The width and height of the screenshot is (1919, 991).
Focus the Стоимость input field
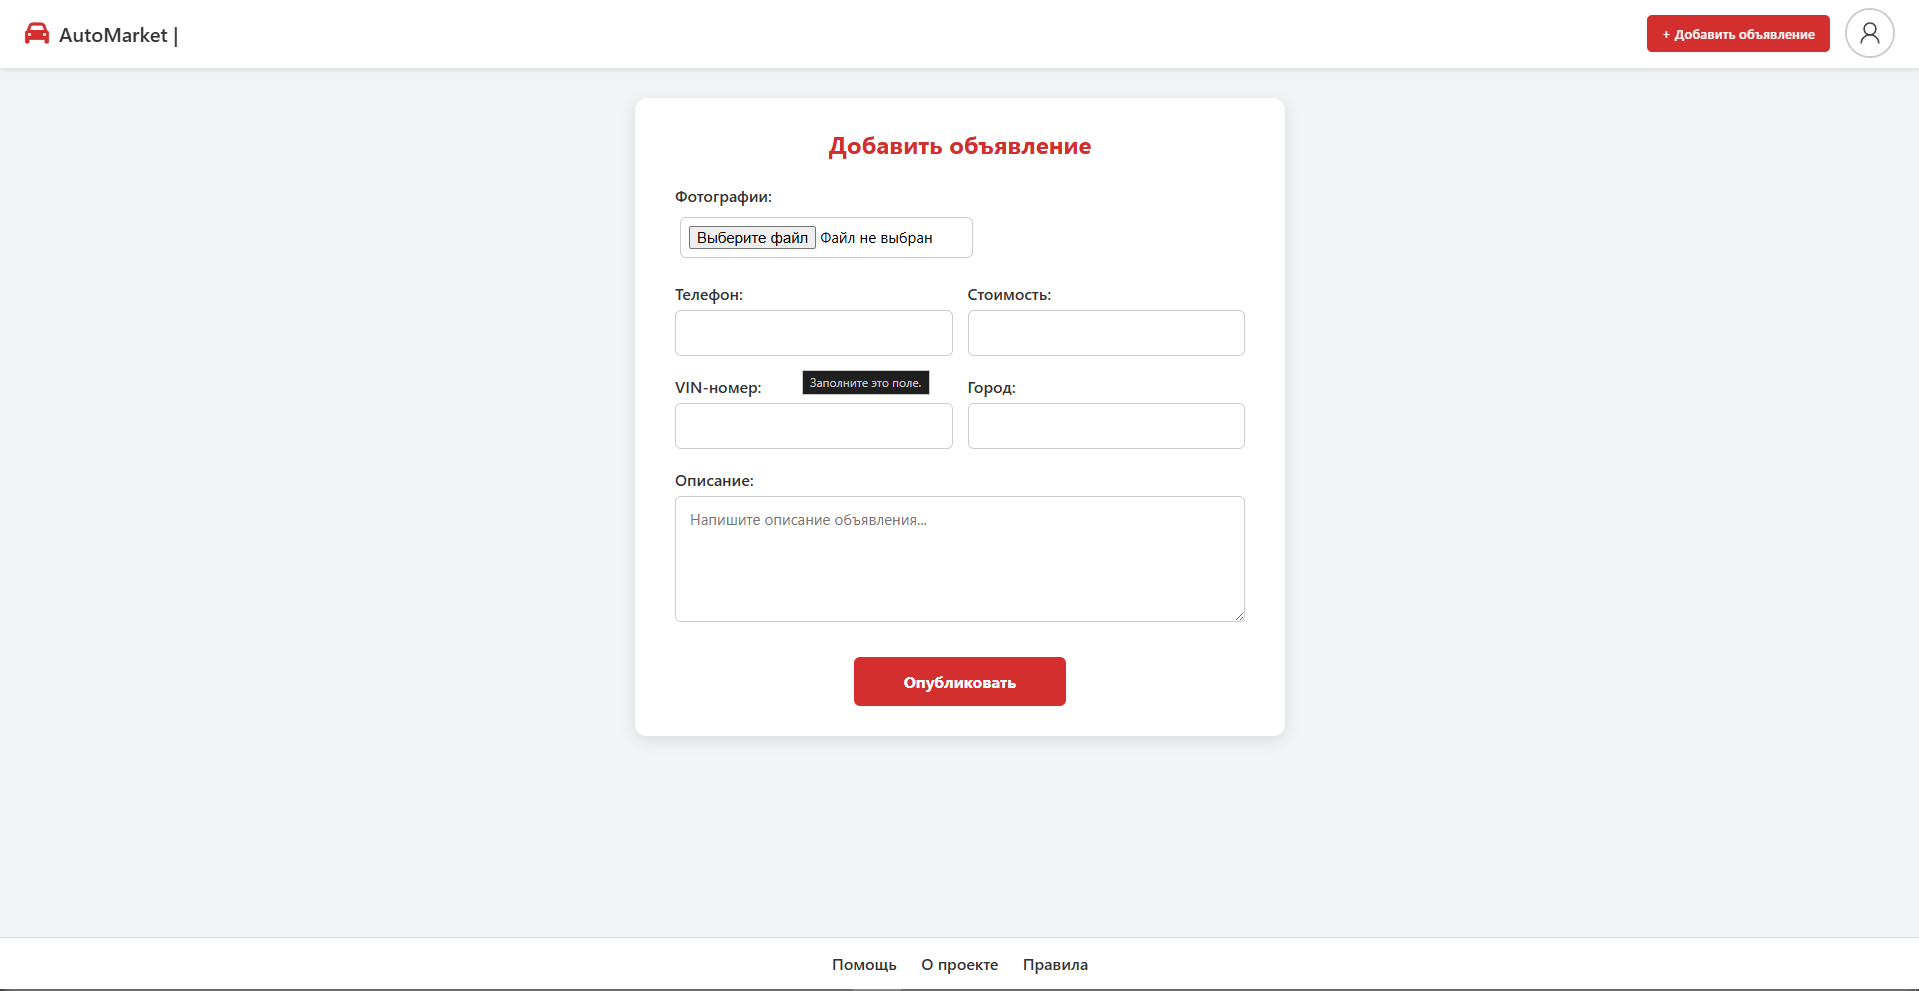click(x=1105, y=333)
